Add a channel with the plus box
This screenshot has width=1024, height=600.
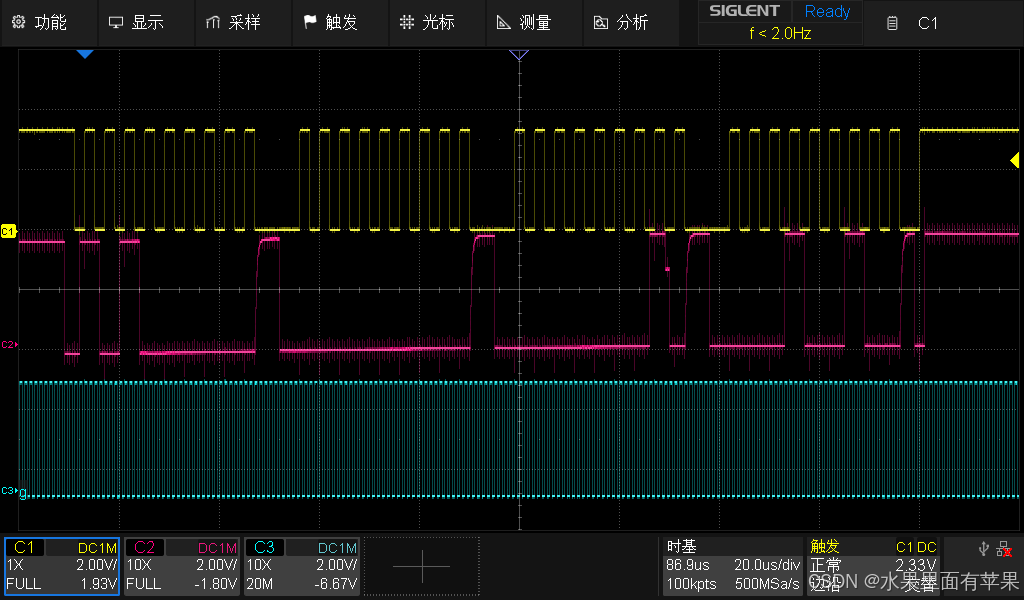pos(422,566)
